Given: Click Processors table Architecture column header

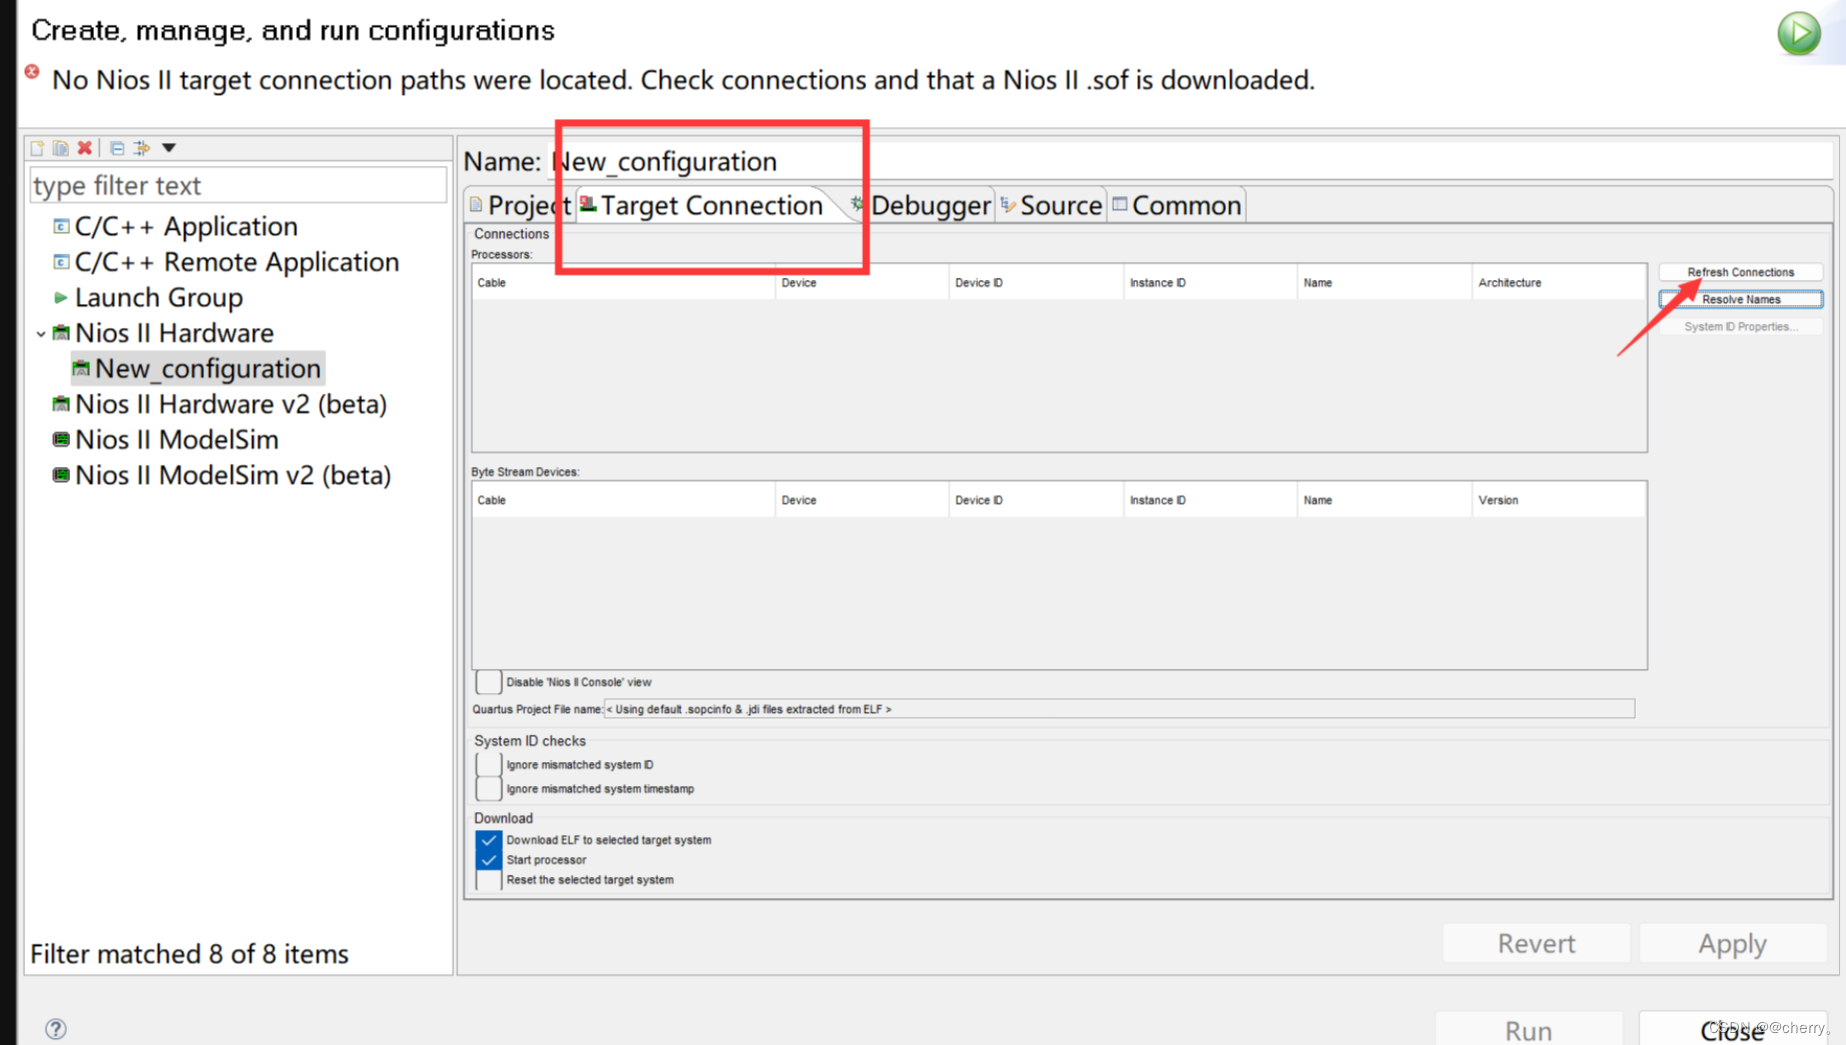Looking at the screenshot, I should pyautogui.click(x=1559, y=283).
